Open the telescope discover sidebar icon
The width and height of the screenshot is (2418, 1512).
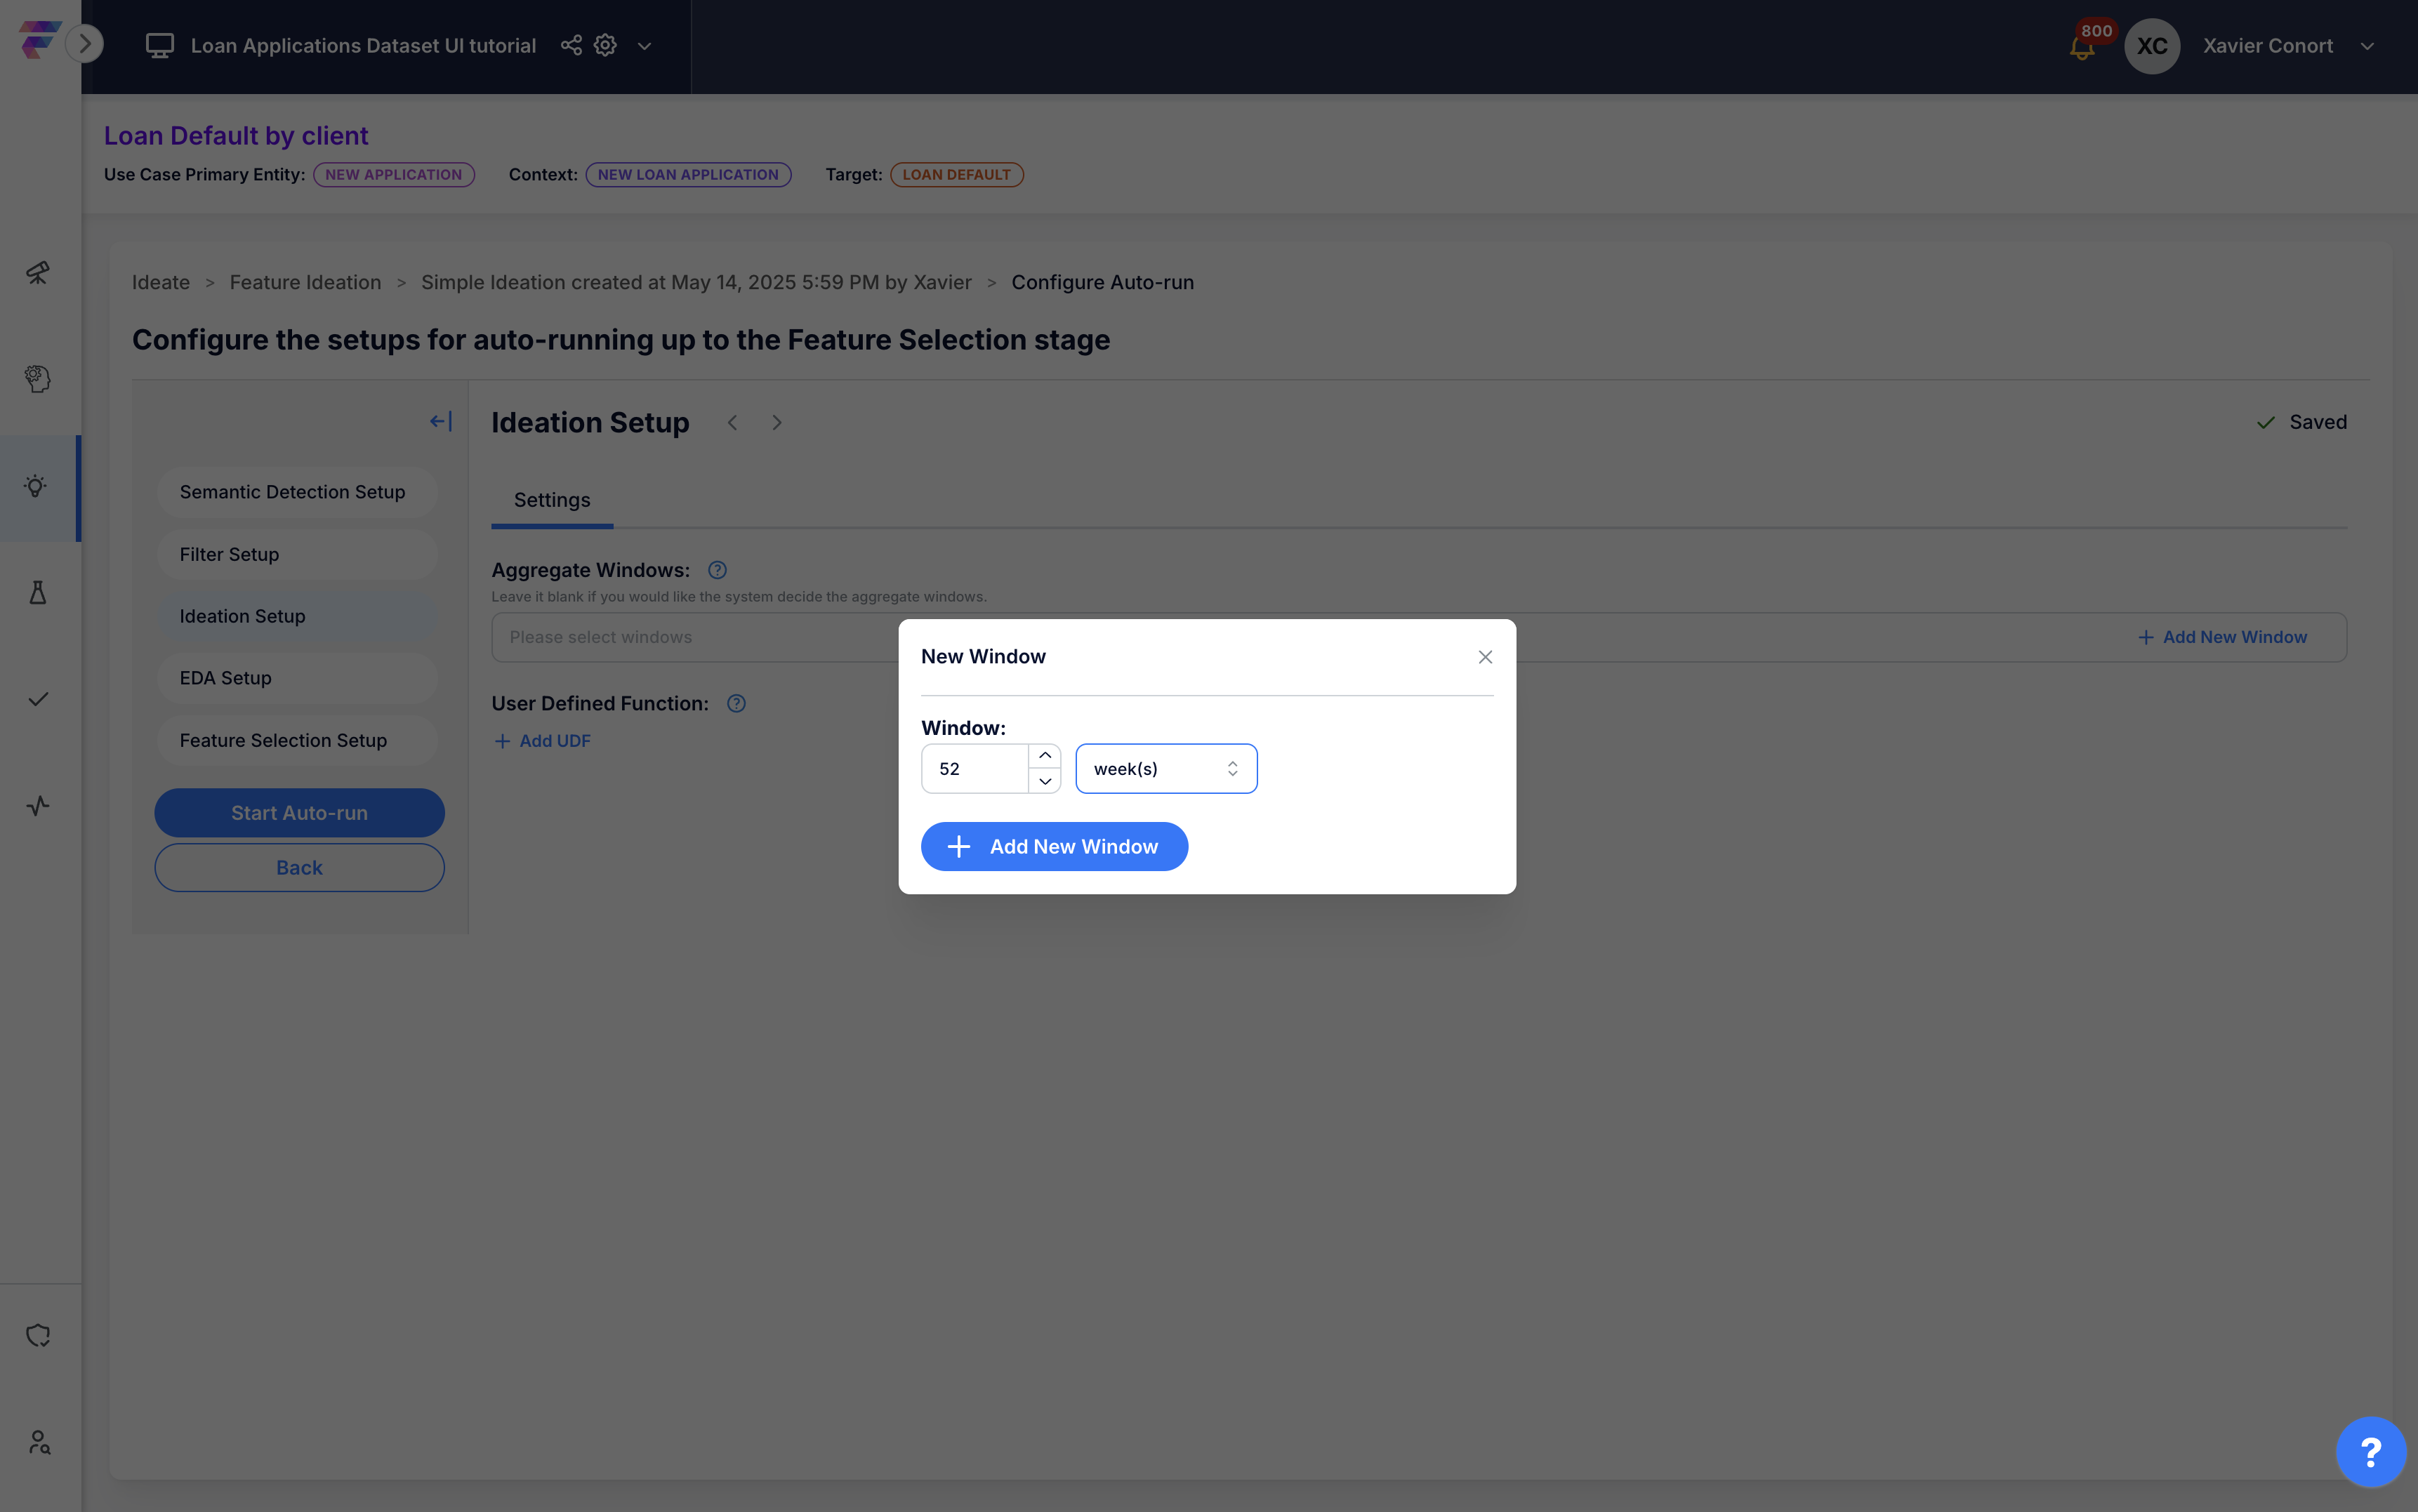click(38, 272)
